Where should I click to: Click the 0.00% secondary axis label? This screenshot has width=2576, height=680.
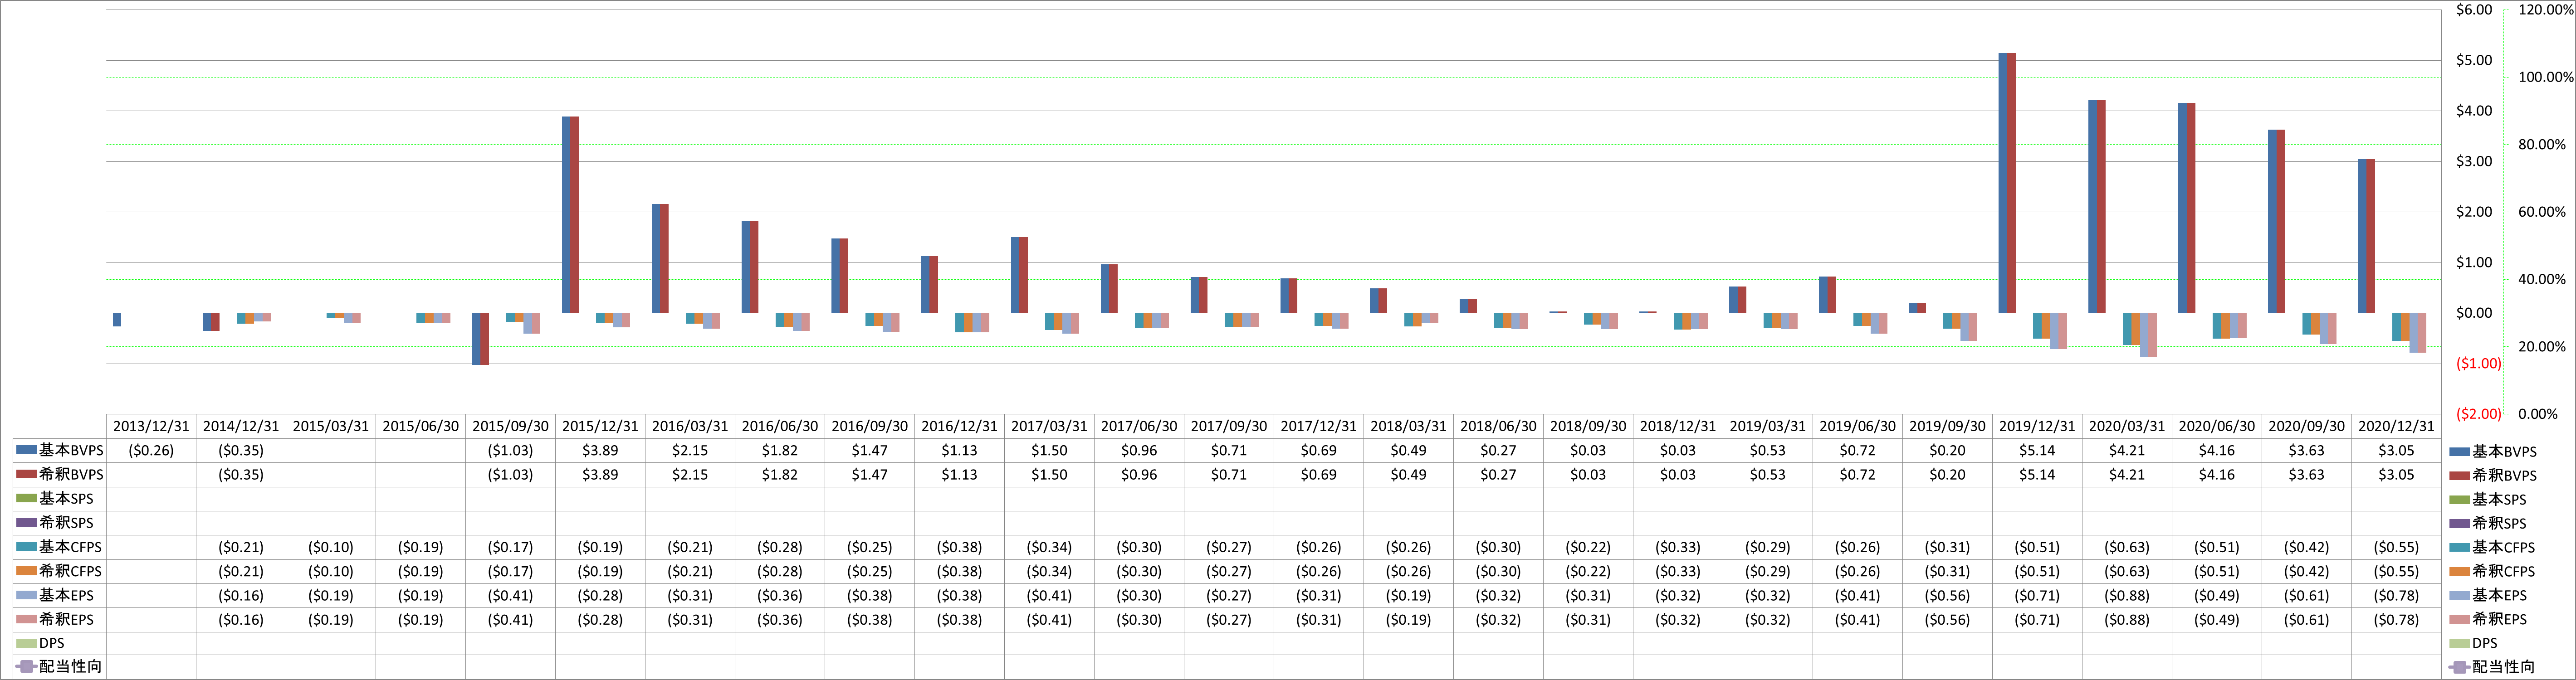[x=2538, y=414]
